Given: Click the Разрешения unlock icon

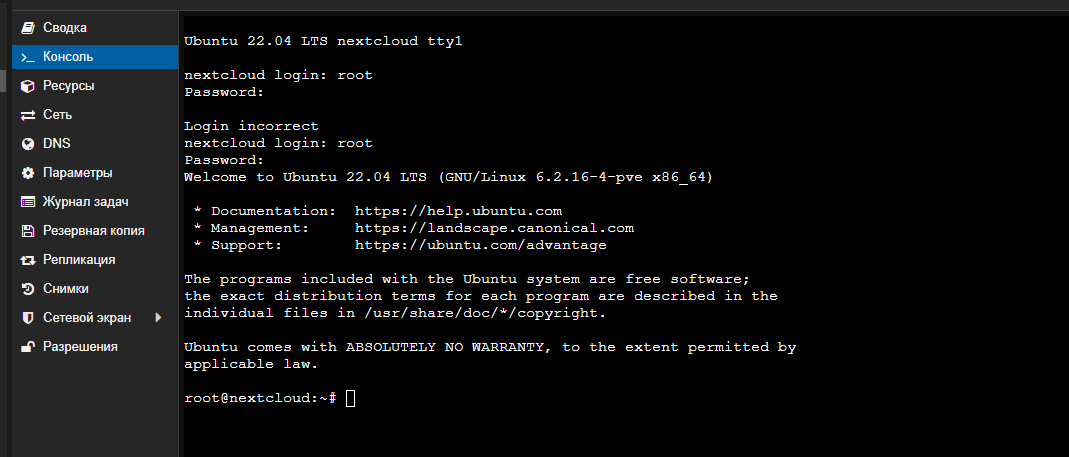Looking at the screenshot, I should click(x=27, y=347).
